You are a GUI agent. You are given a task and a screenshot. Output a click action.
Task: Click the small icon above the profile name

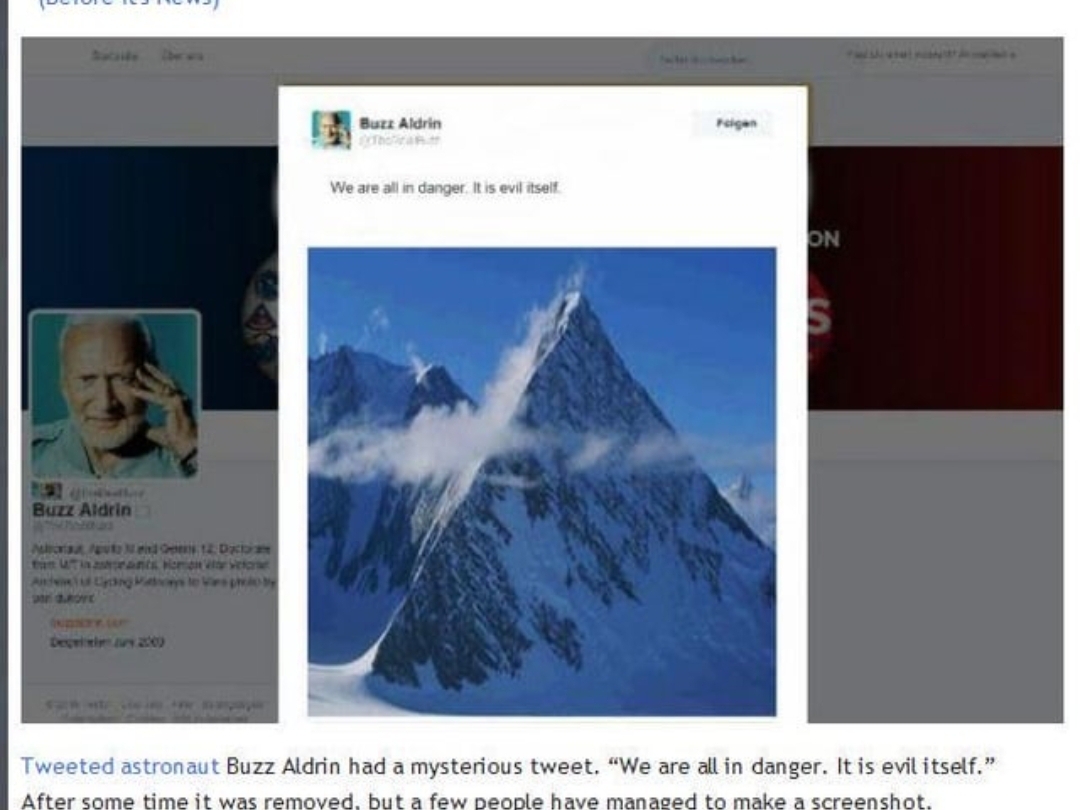[47, 491]
